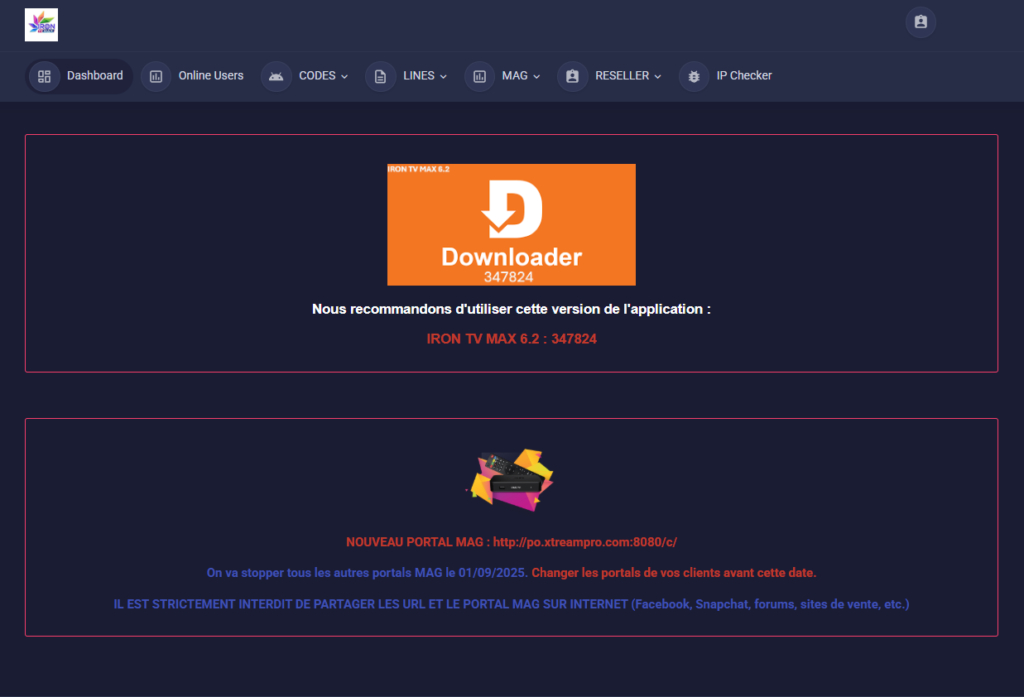
Task: Go to the Dashboard menu item
Action: tap(95, 76)
